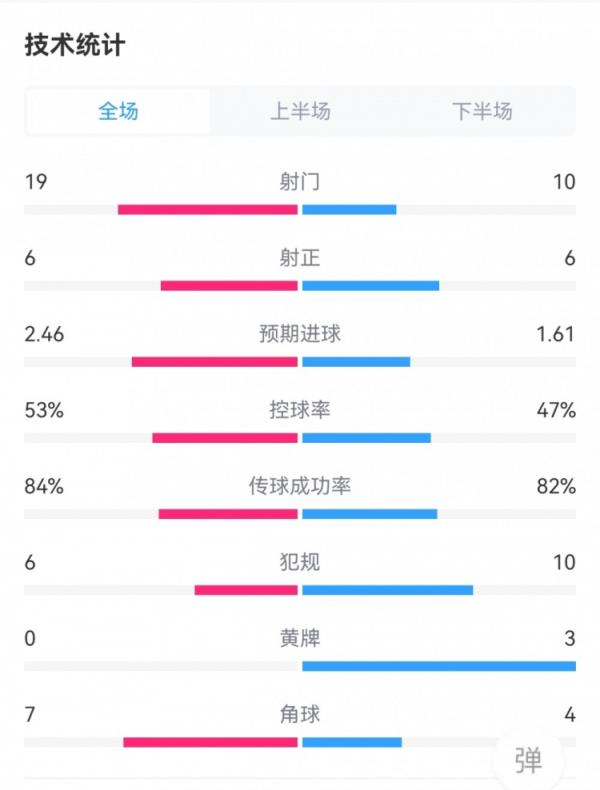Click the blue 射门 bar
The image size is (600, 790).
[349, 210]
